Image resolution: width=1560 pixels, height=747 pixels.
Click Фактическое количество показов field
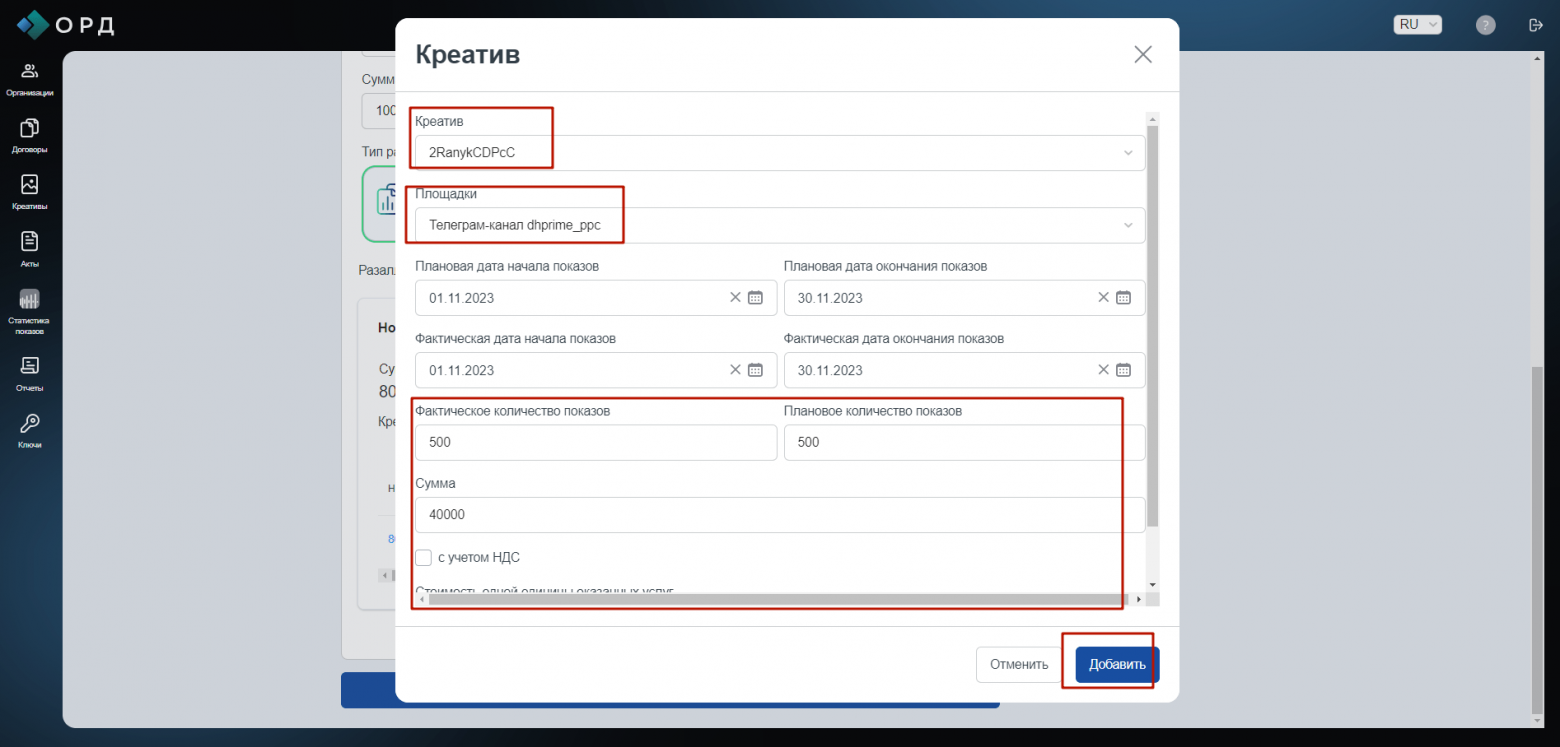click(596, 442)
